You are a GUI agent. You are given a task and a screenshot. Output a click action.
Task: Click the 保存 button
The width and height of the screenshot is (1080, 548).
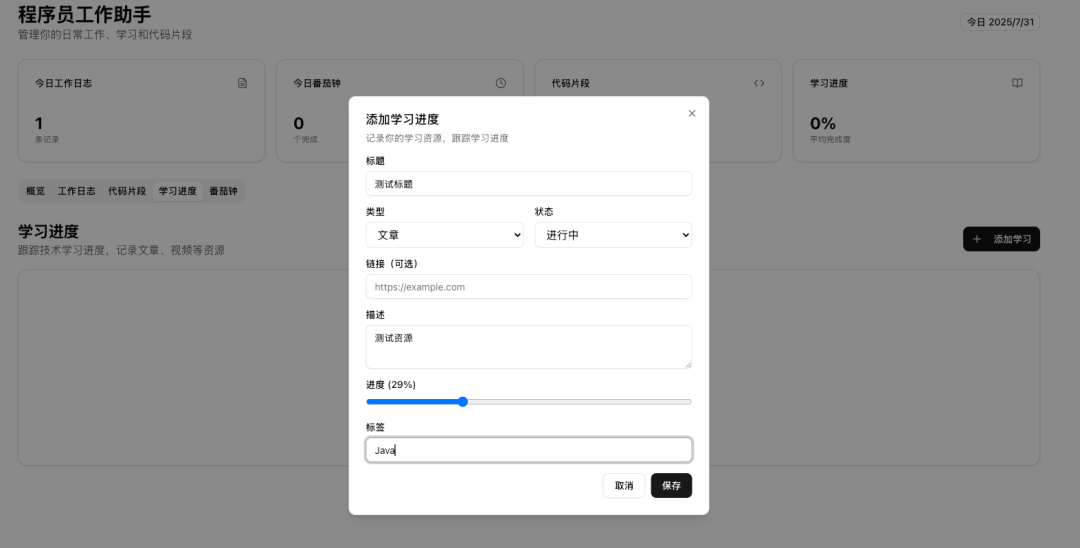click(672, 486)
